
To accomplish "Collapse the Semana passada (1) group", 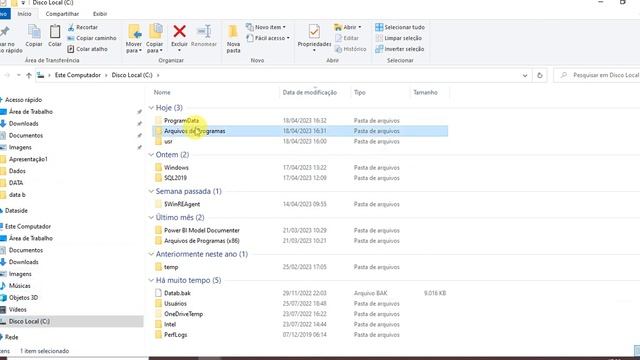I will point(151,191).
